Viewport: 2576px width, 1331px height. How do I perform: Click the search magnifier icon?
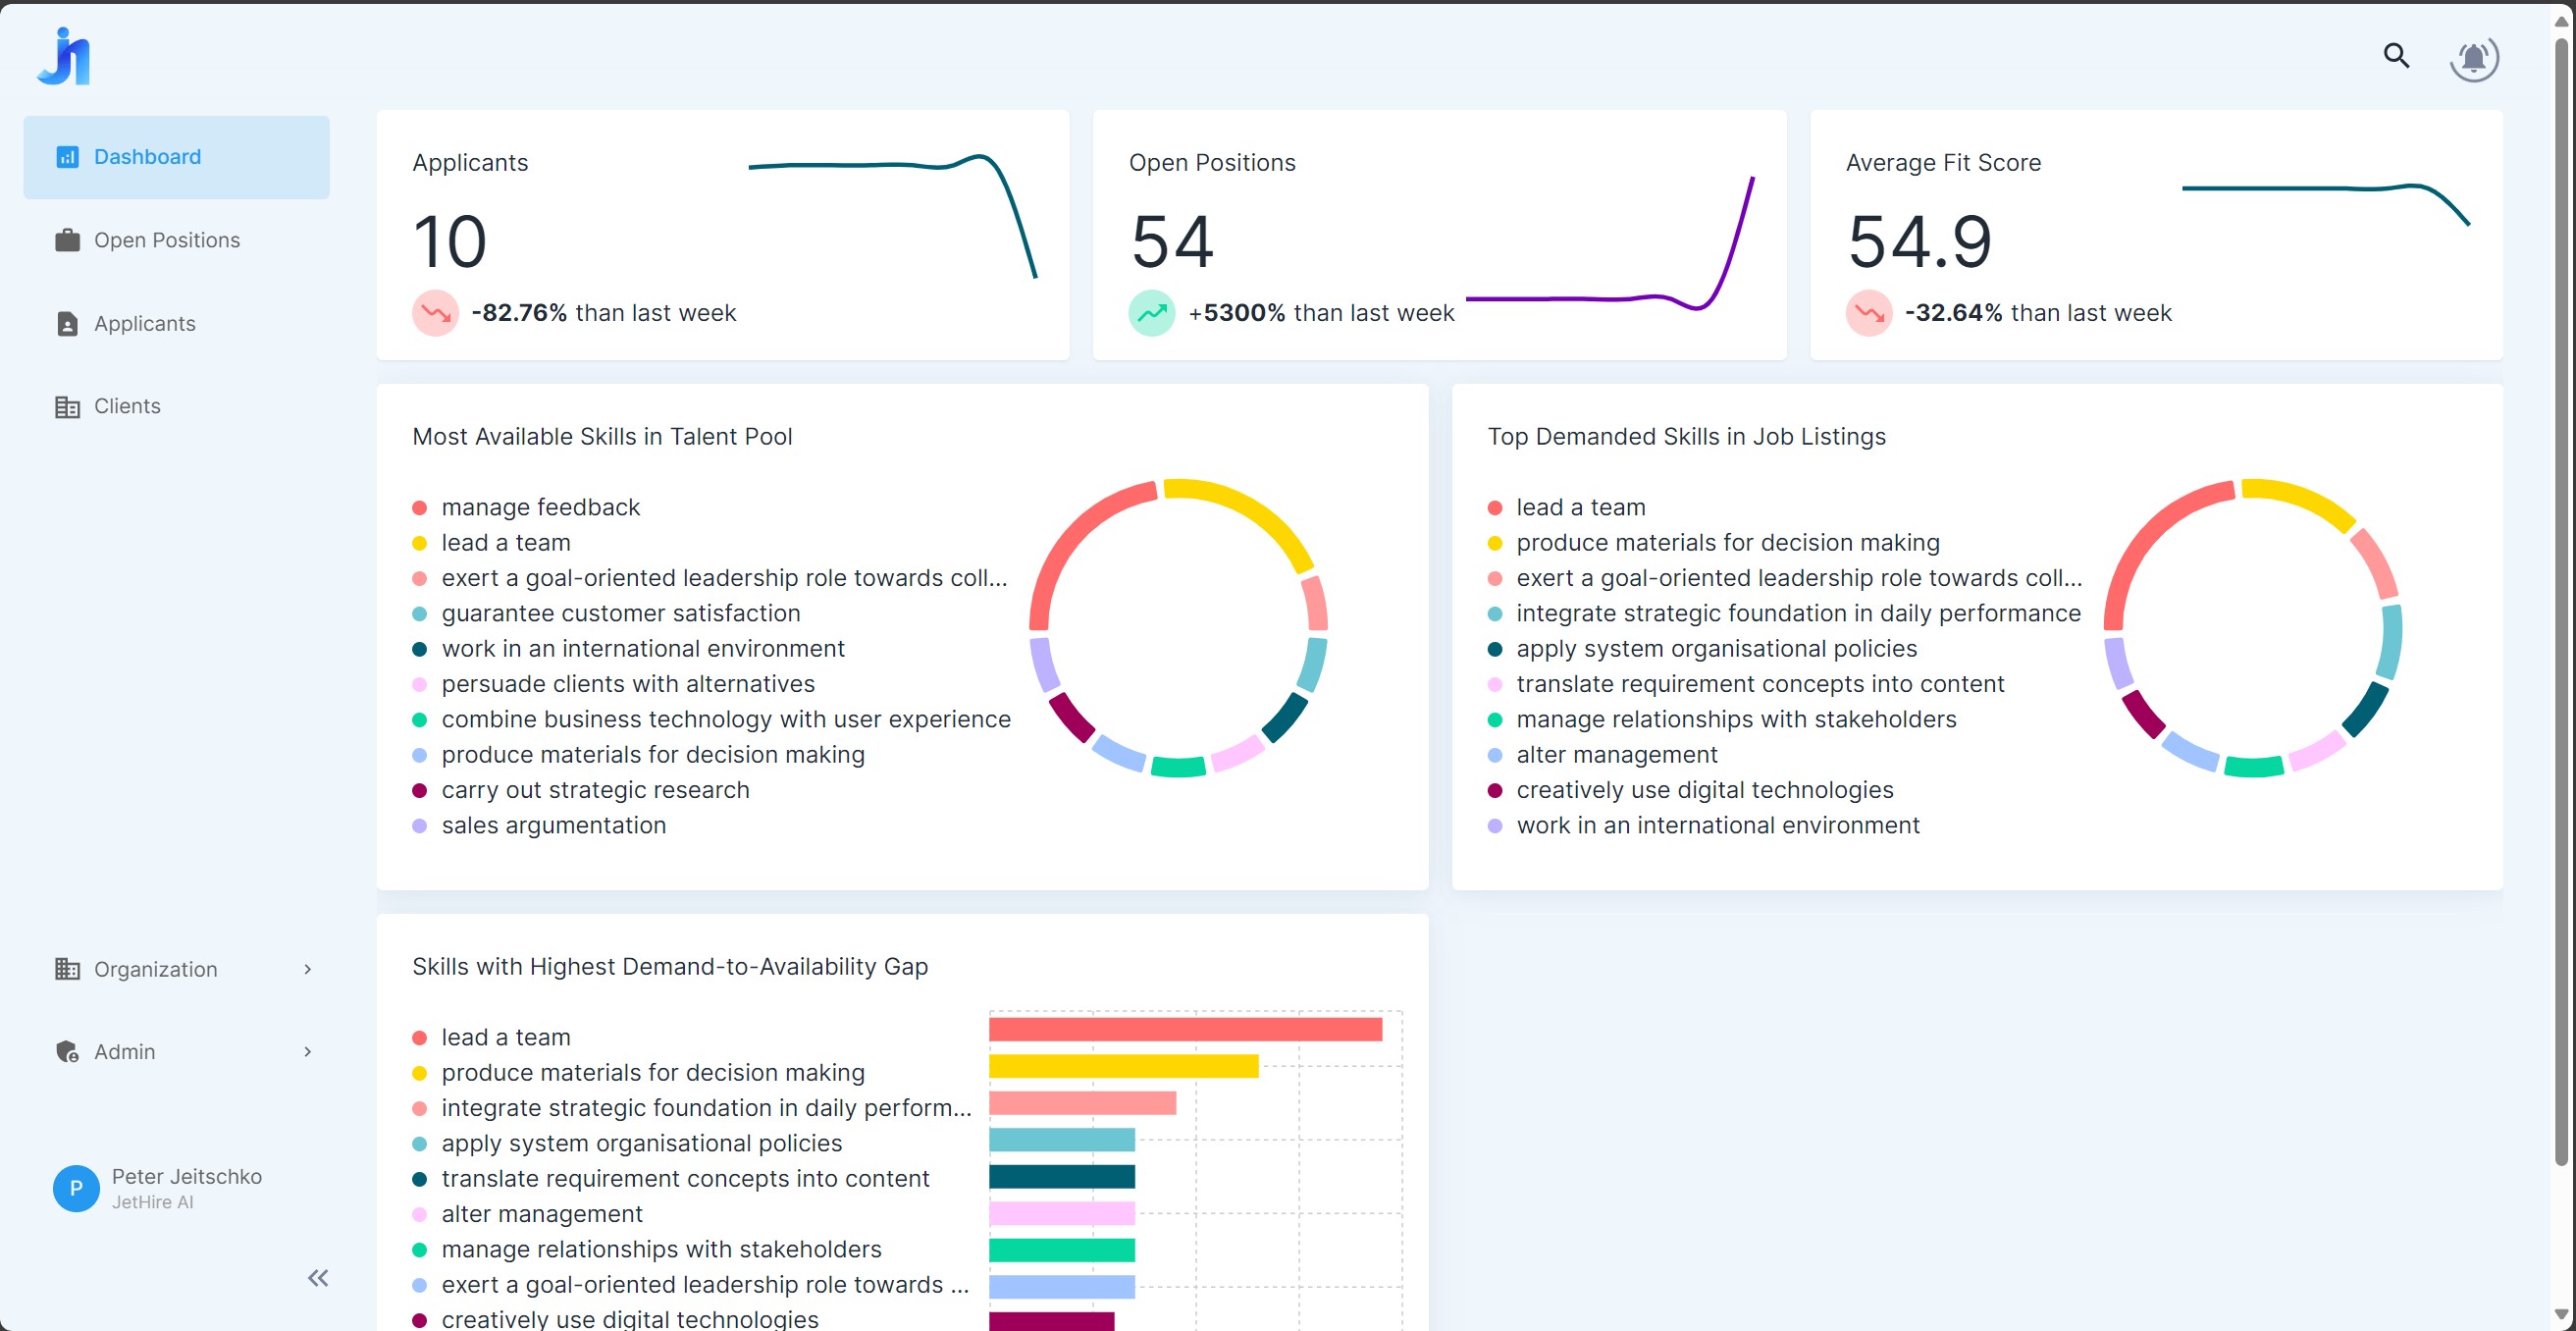(x=2396, y=56)
